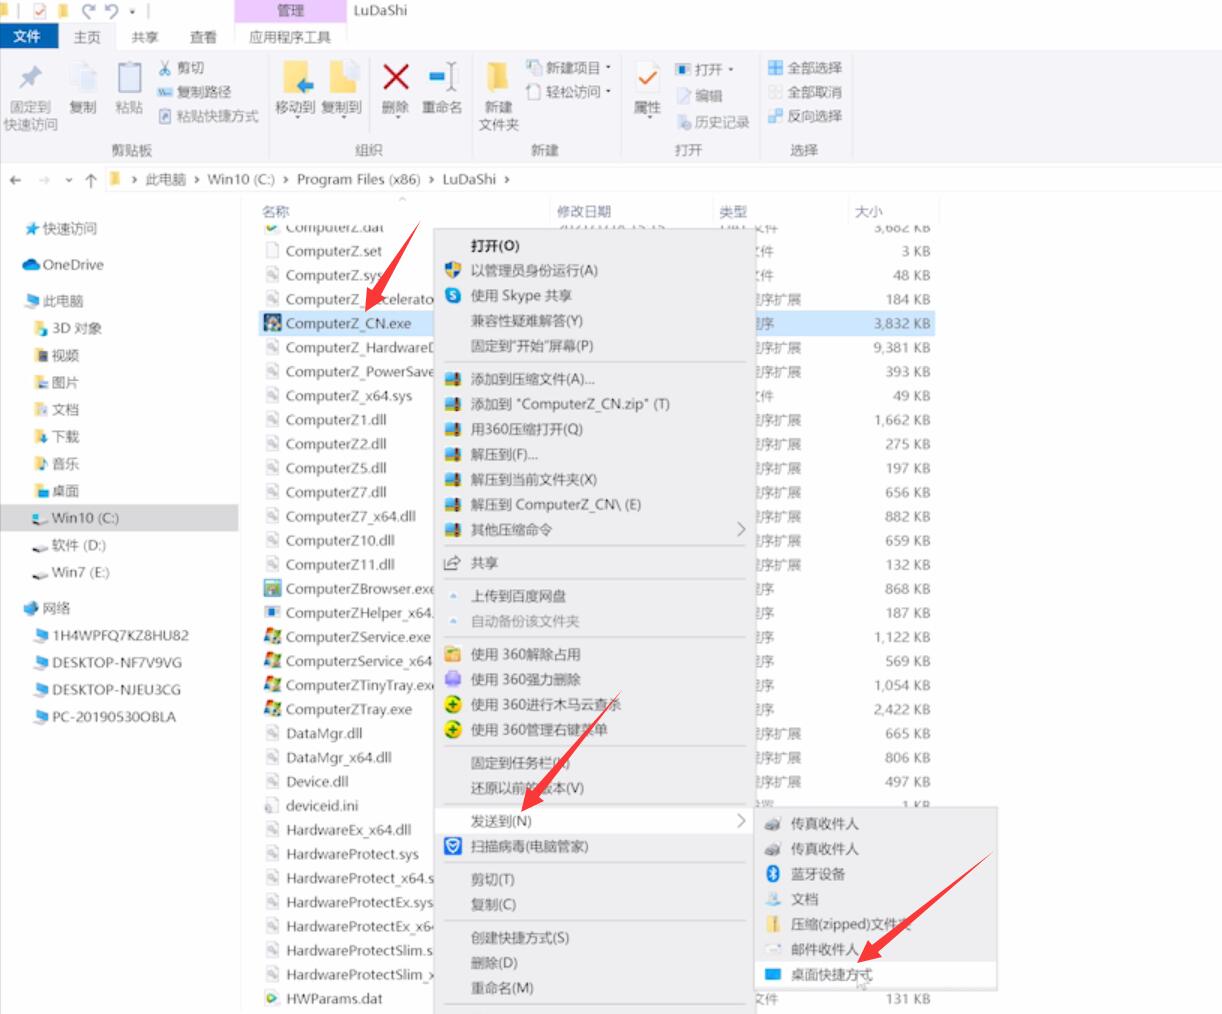Open the Easy access (轻松访问) dropdown
1222x1014 pixels.
click(x=569, y=92)
